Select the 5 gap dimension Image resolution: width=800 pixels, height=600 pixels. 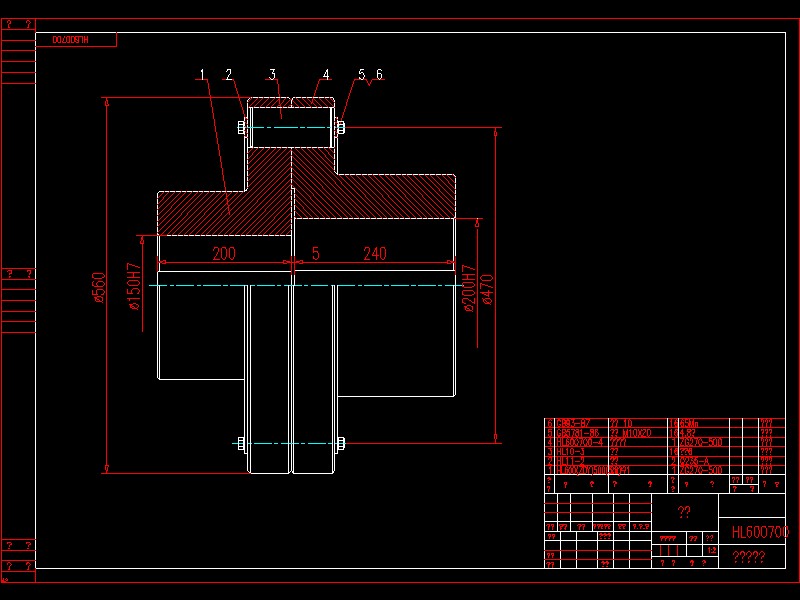pos(315,254)
